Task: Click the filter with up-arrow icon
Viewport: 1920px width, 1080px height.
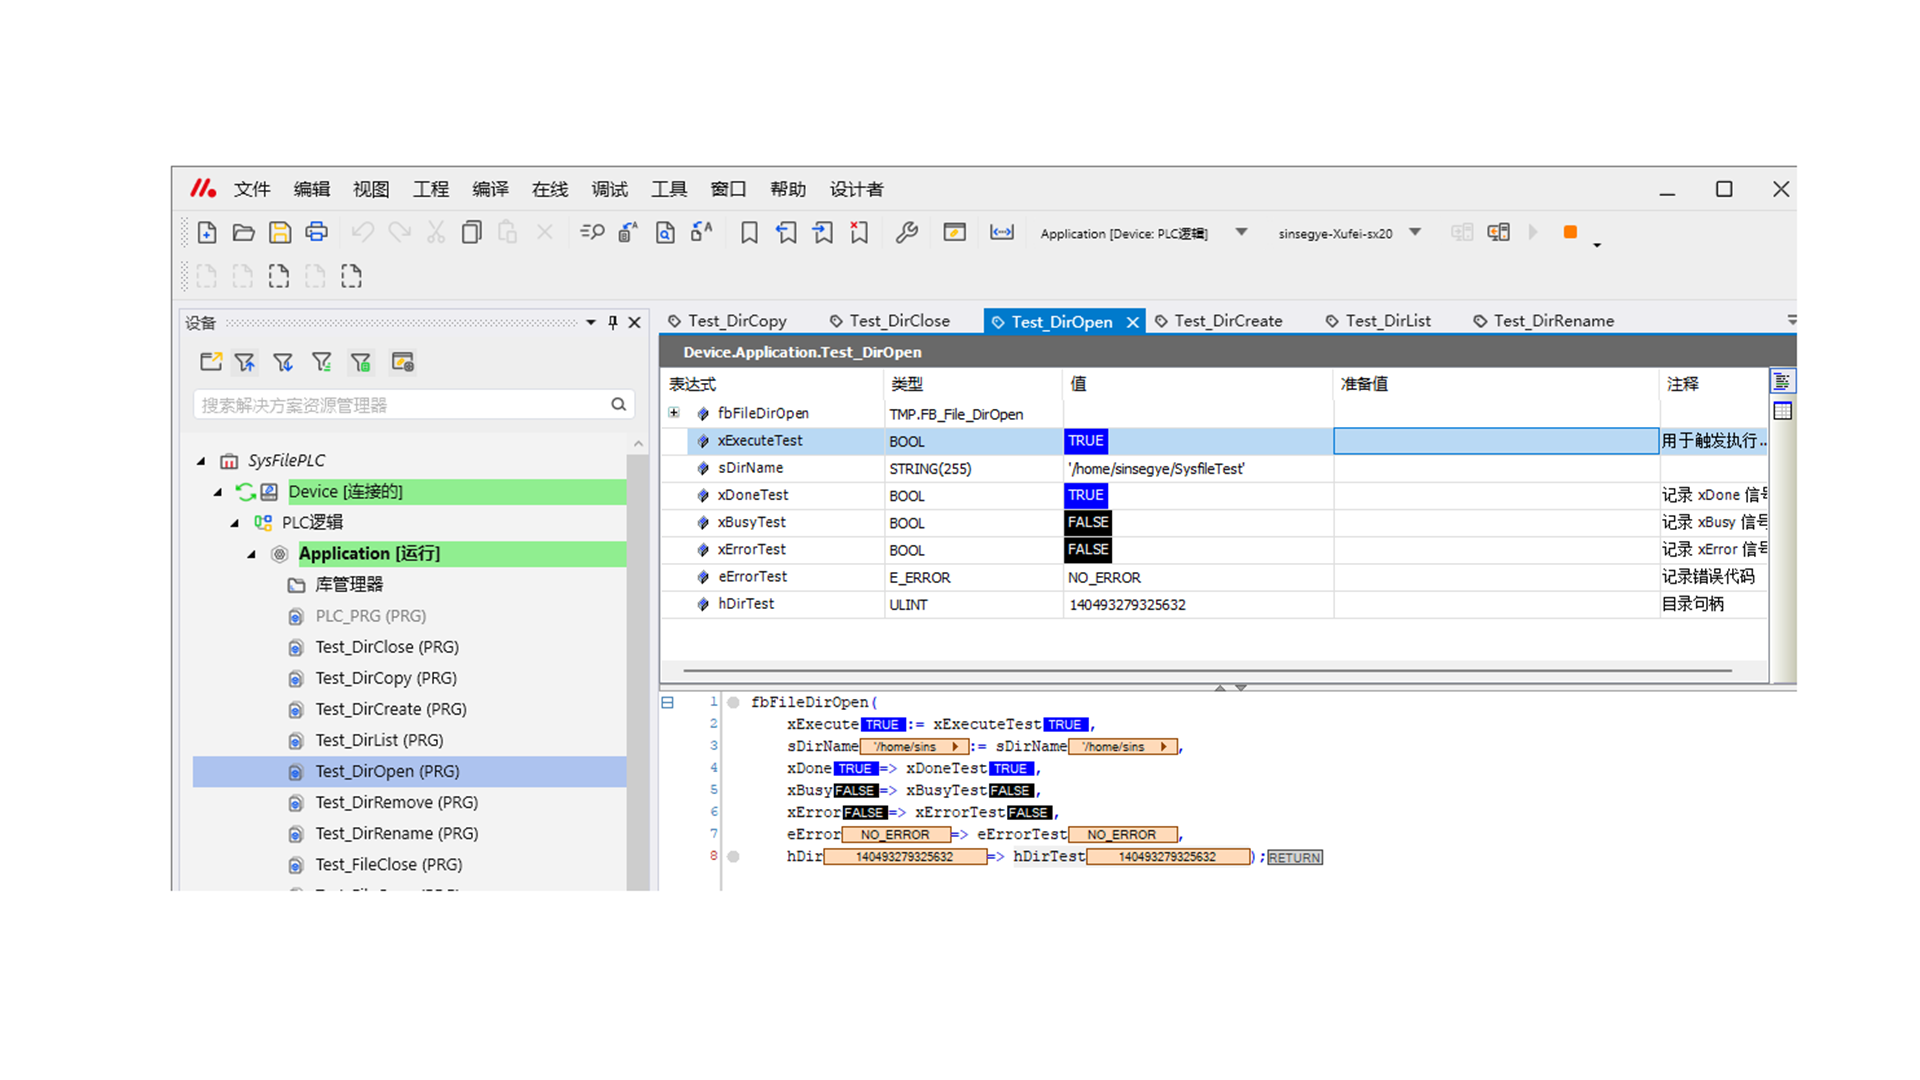Action: click(245, 362)
